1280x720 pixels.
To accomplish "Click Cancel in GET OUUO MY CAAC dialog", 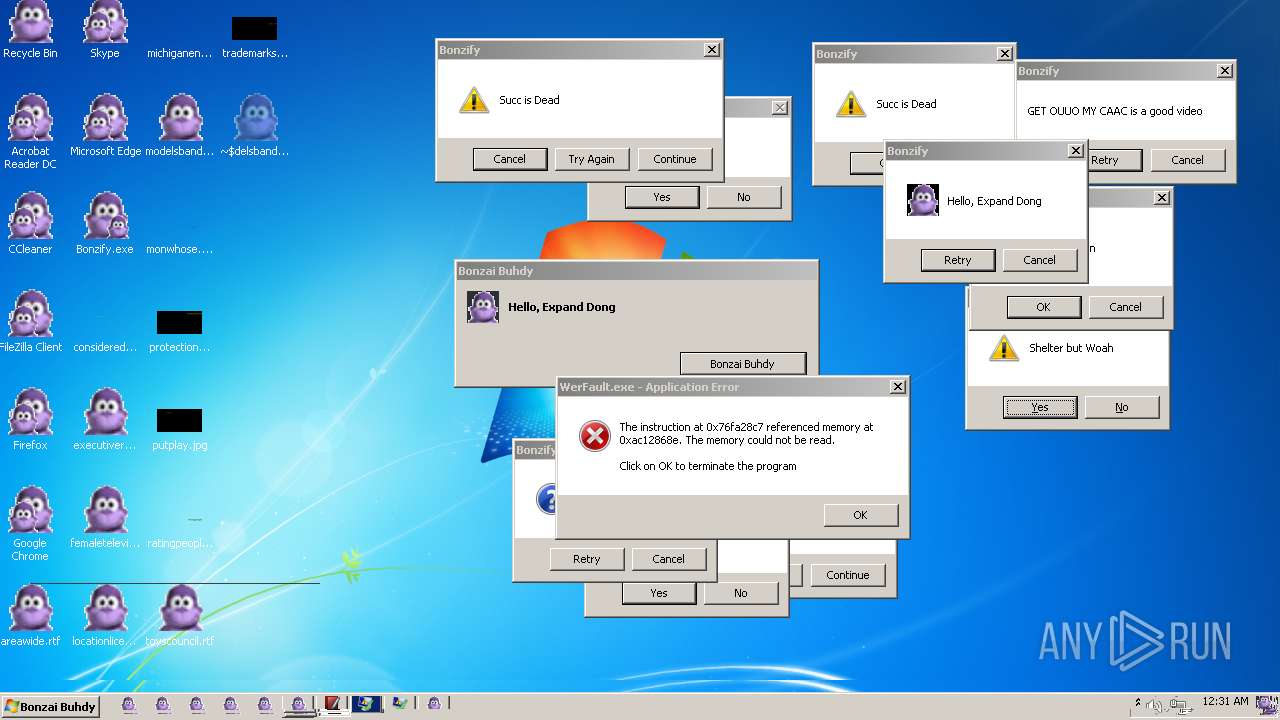I will click(x=1188, y=160).
